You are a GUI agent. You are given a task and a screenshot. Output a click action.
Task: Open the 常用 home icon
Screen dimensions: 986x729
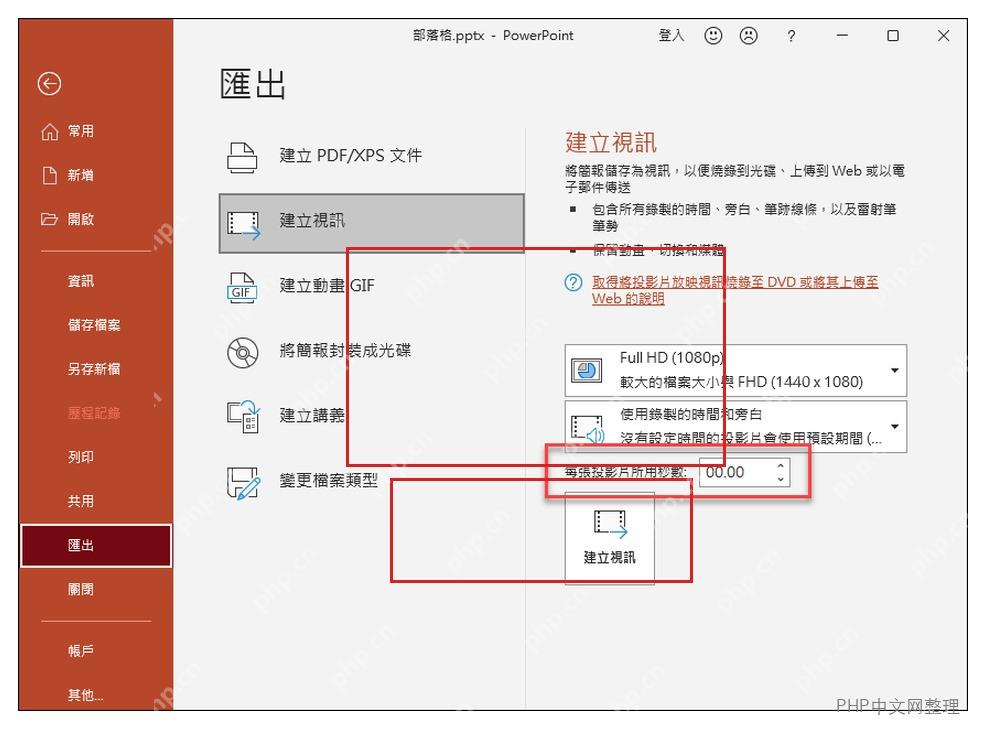coord(49,131)
